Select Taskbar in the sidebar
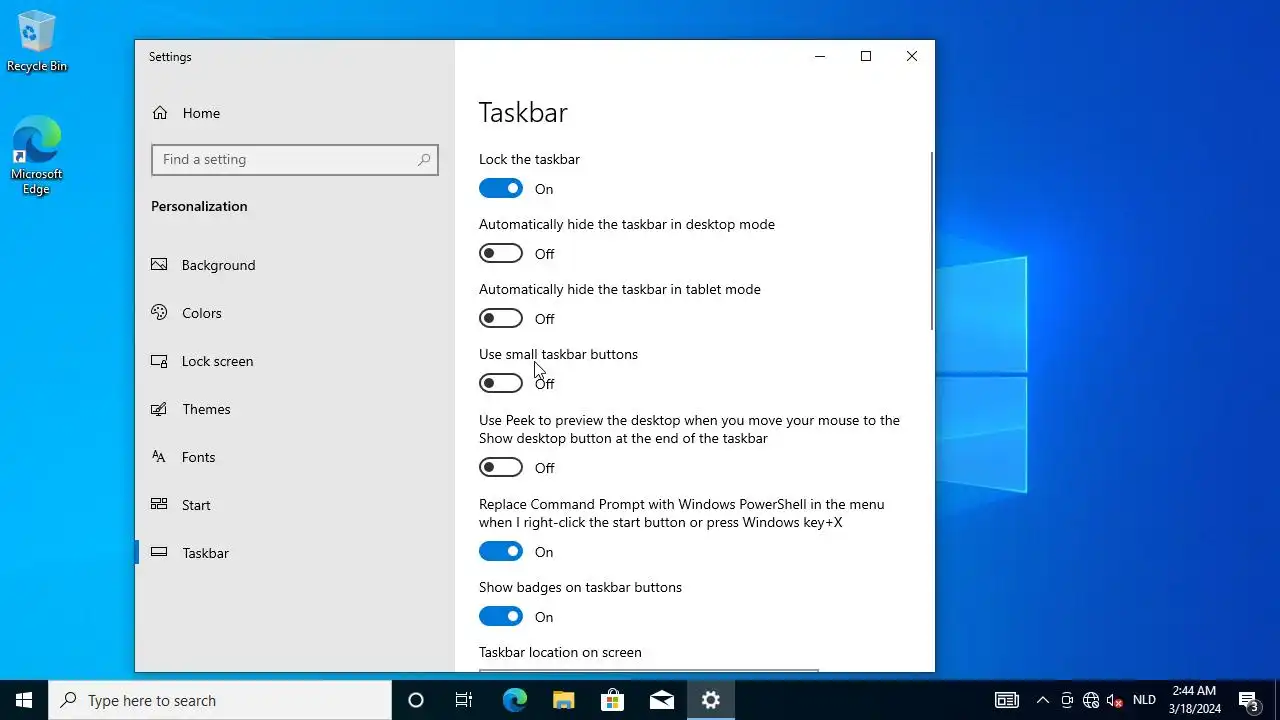The width and height of the screenshot is (1280, 720). point(295,553)
